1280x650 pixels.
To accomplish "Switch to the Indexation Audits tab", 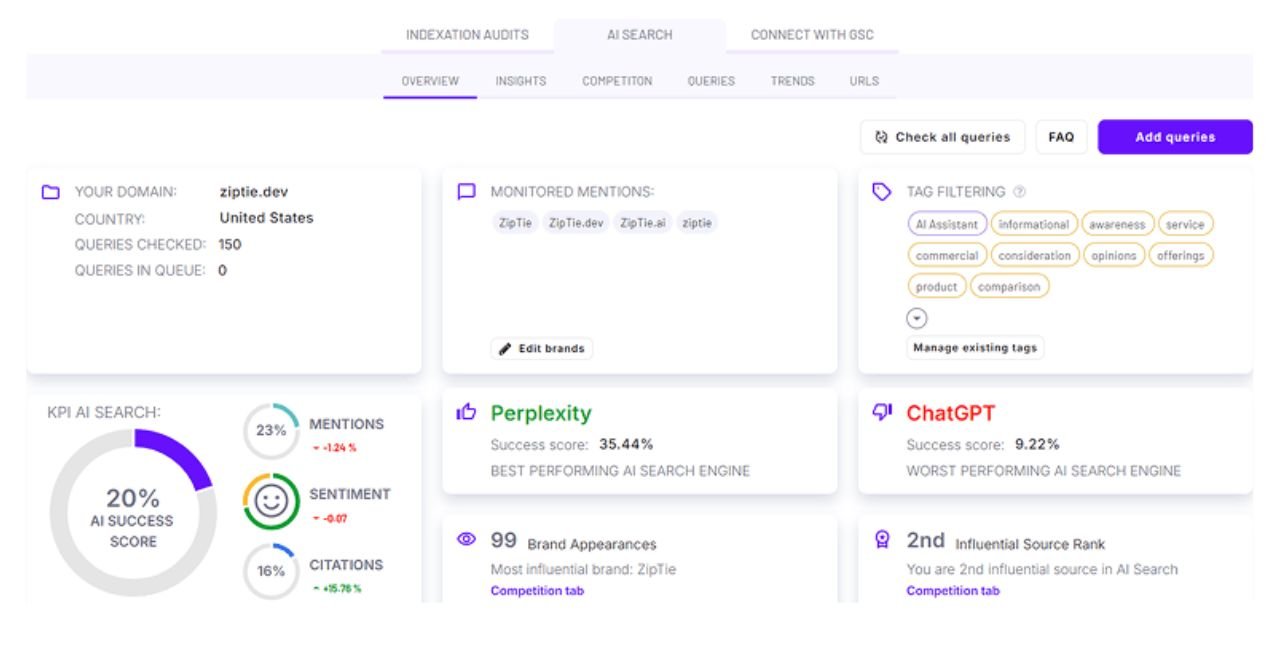I will pyautogui.click(x=467, y=35).
